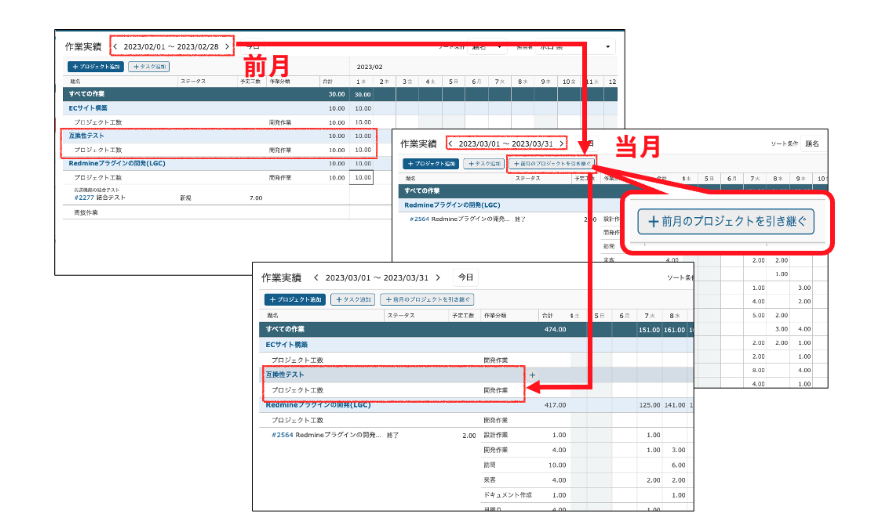Go to previous month in the February panel
Viewport: 873px width, 532px height.
115,46
